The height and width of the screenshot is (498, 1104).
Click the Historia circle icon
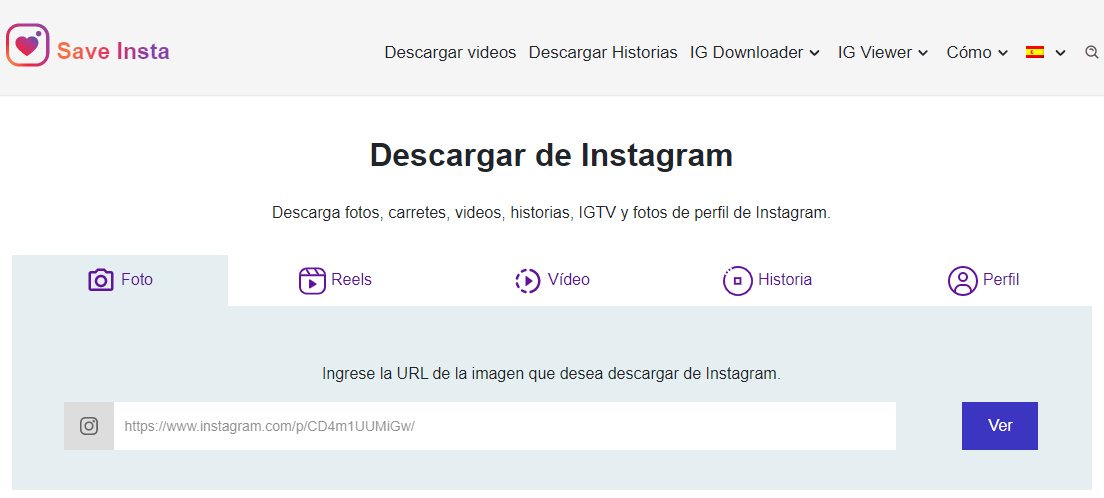coord(737,280)
